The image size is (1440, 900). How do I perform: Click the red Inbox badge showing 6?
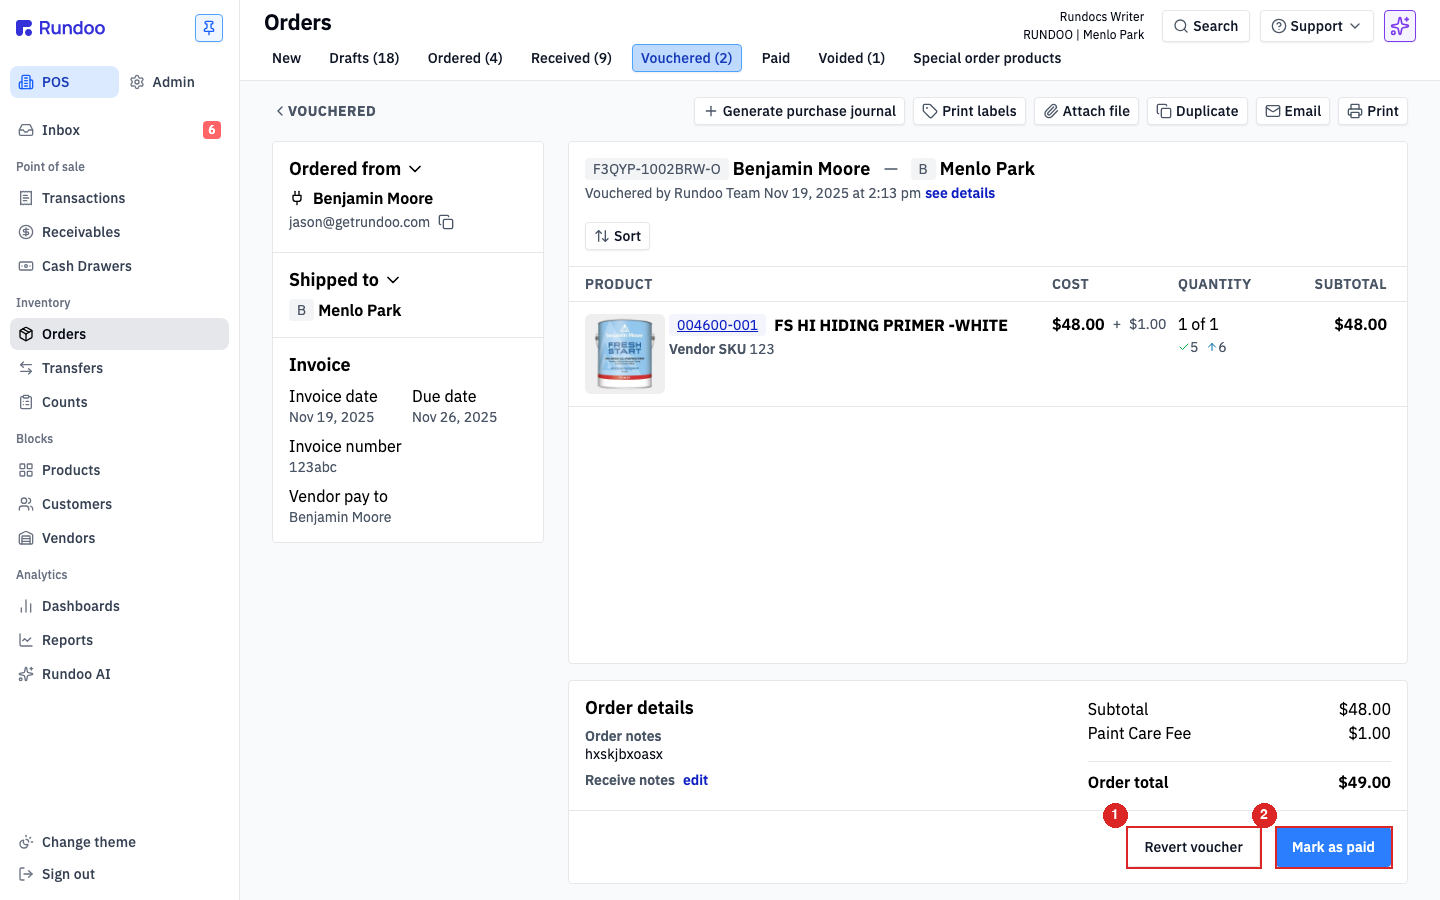[x=212, y=130]
